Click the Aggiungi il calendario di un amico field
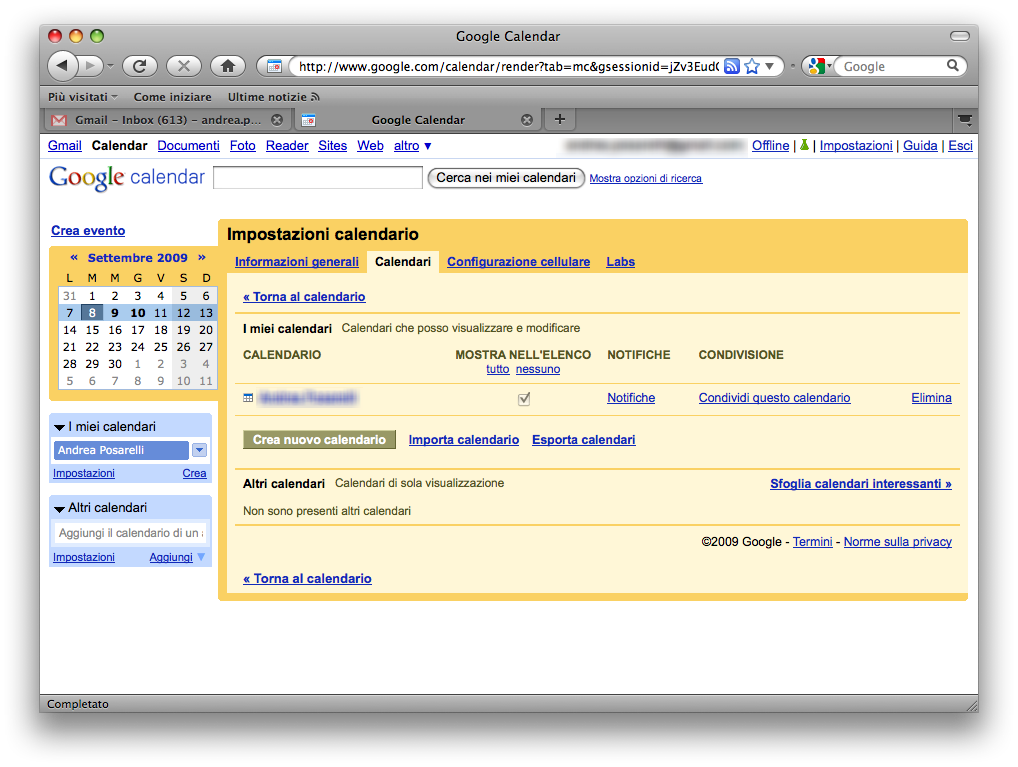The width and height of the screenshot is (1018, 767). [x=130, y=533]
